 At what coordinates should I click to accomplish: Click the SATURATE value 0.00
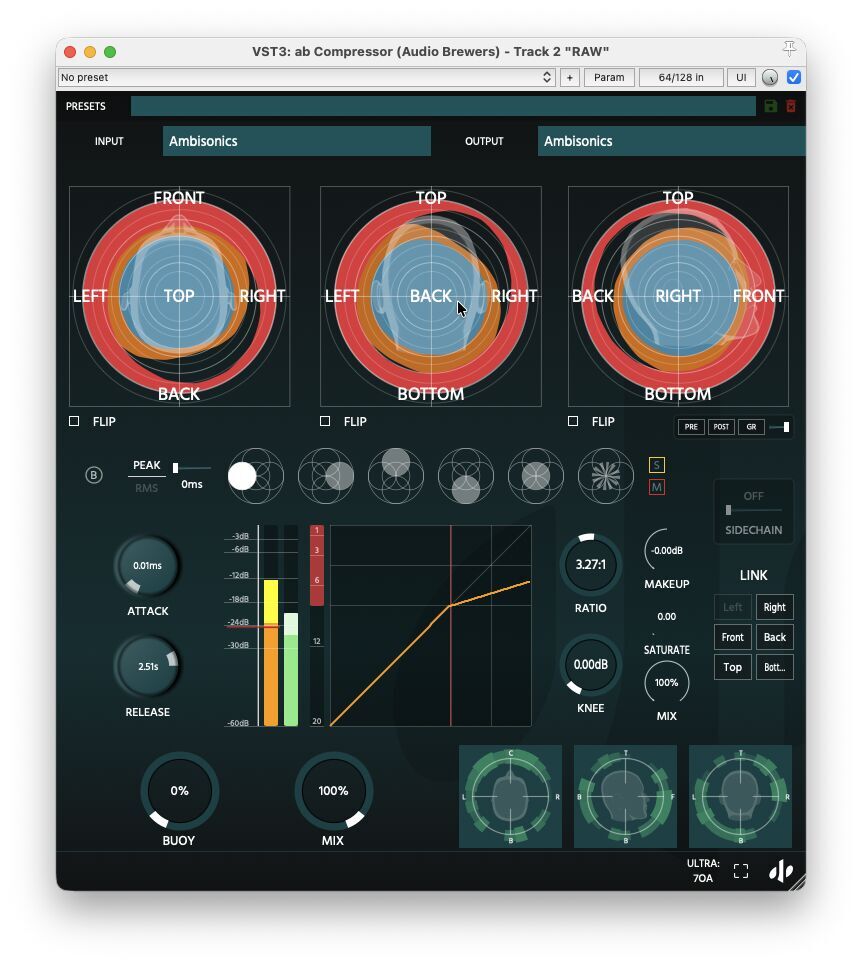(x=666, y=617)
